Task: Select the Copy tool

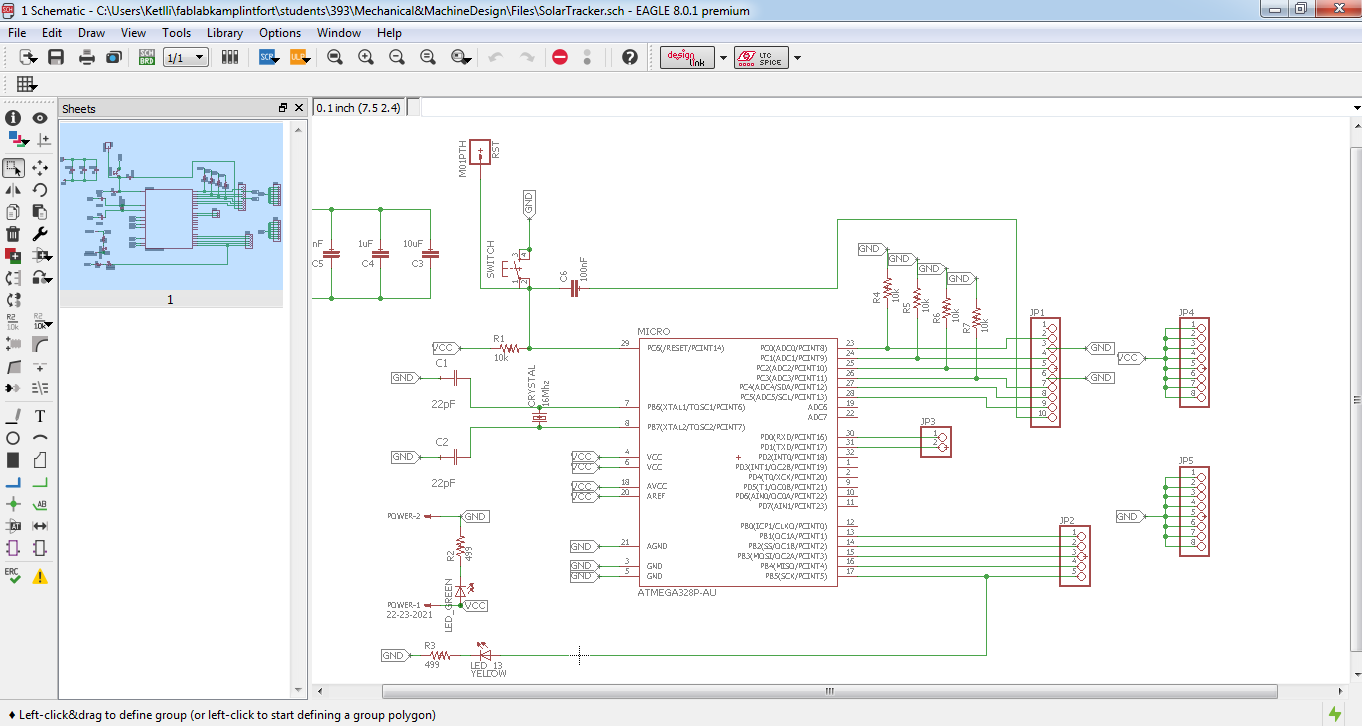Action: (x=13, y=211)
